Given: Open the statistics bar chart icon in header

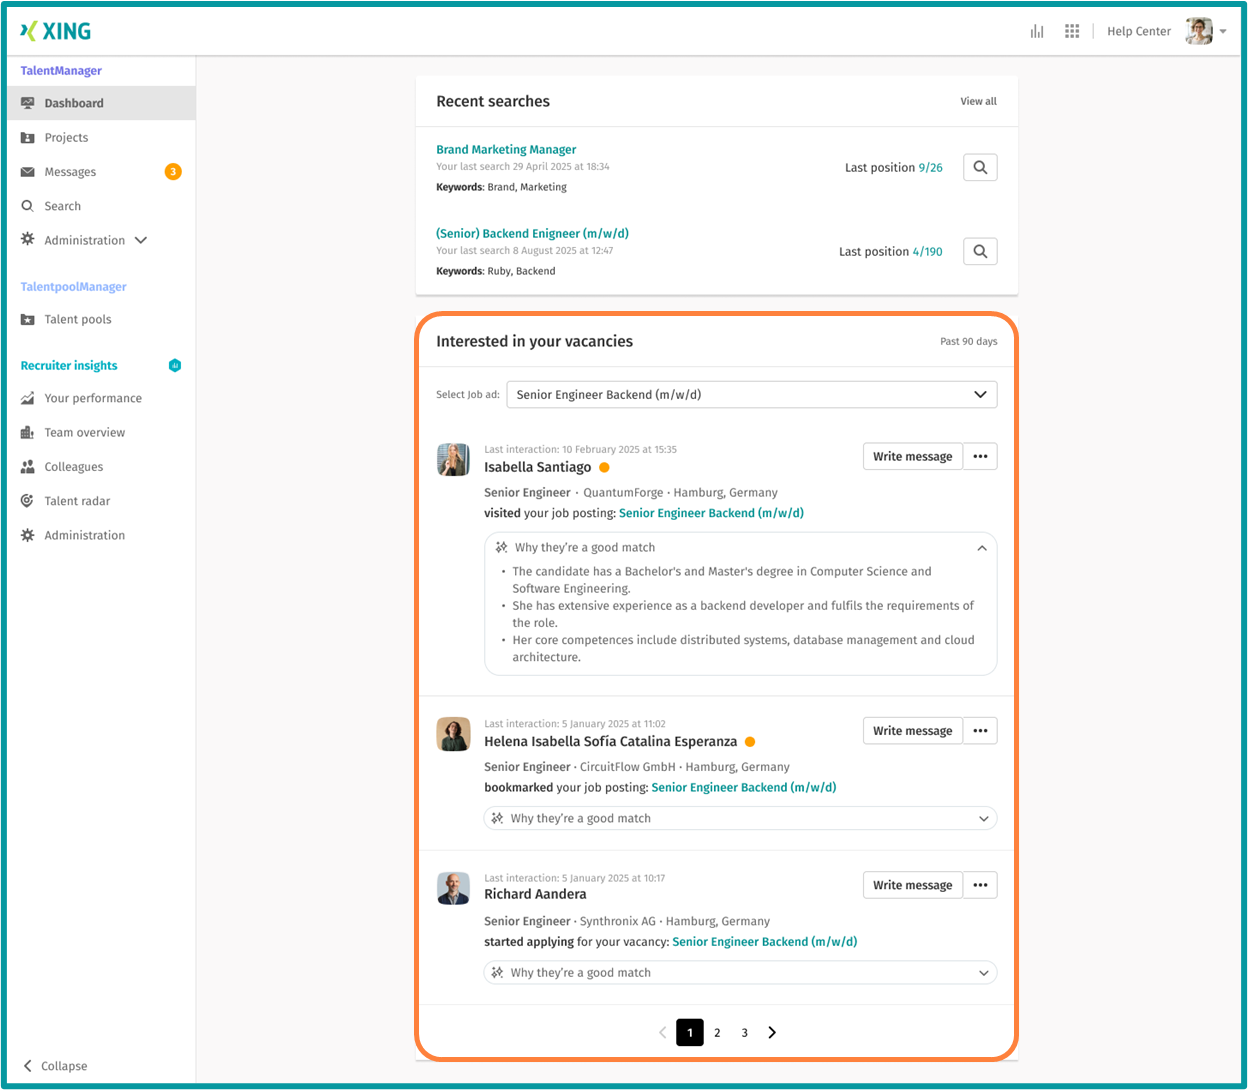Looking at the screenshot, I should [x=1037, y=31].
